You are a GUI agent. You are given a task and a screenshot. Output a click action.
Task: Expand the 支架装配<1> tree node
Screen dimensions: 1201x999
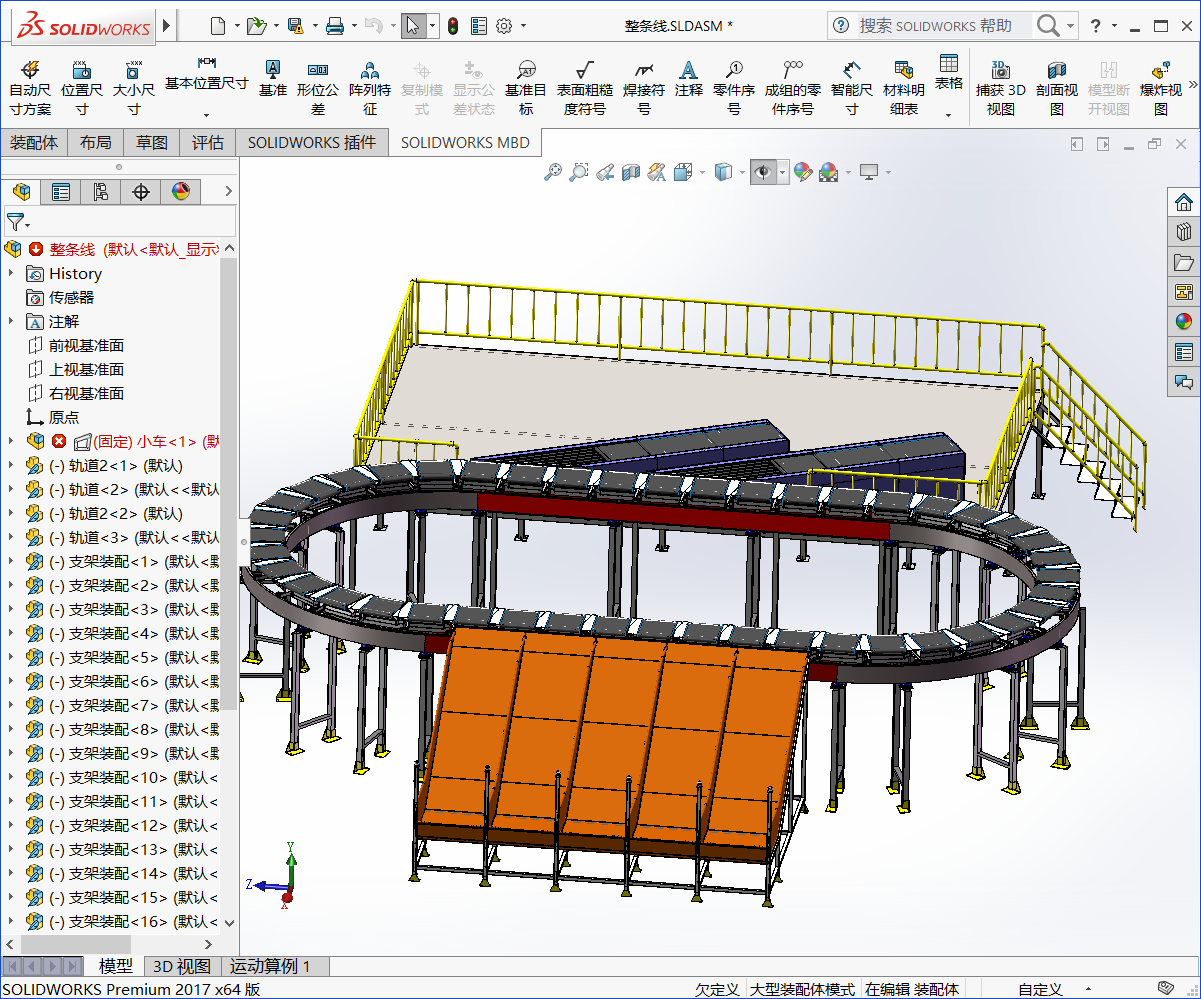(11, 561)
